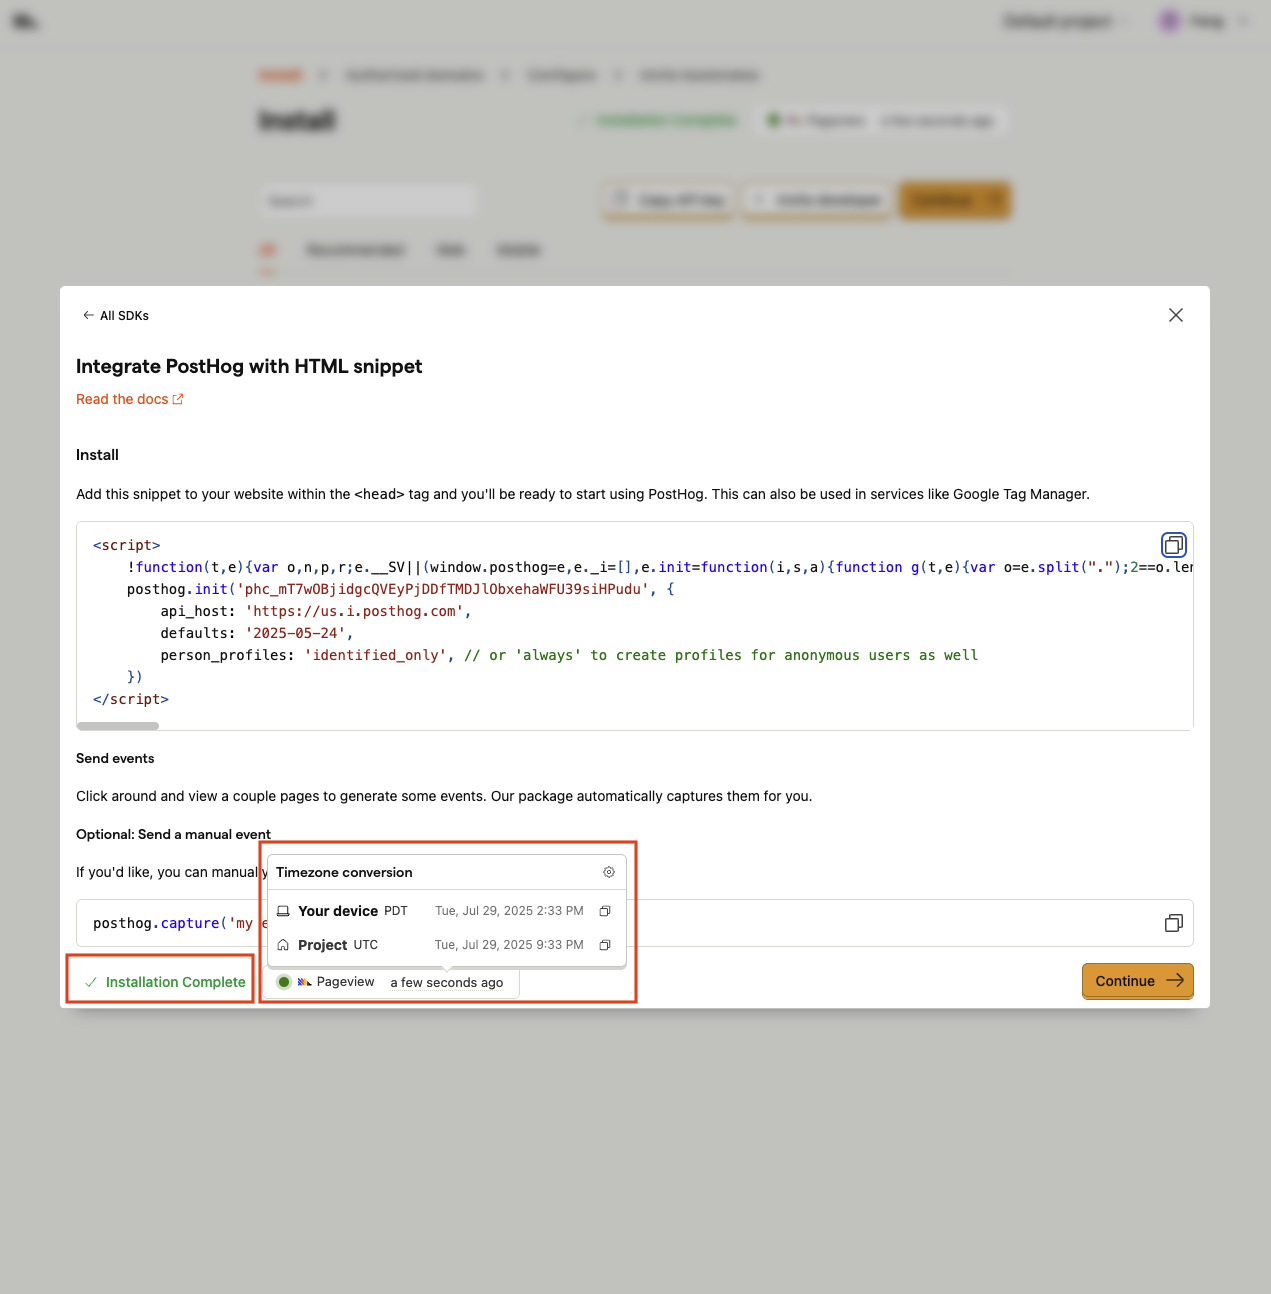Click the defaults '2025-05-24' code line

[x=257, y=633]
